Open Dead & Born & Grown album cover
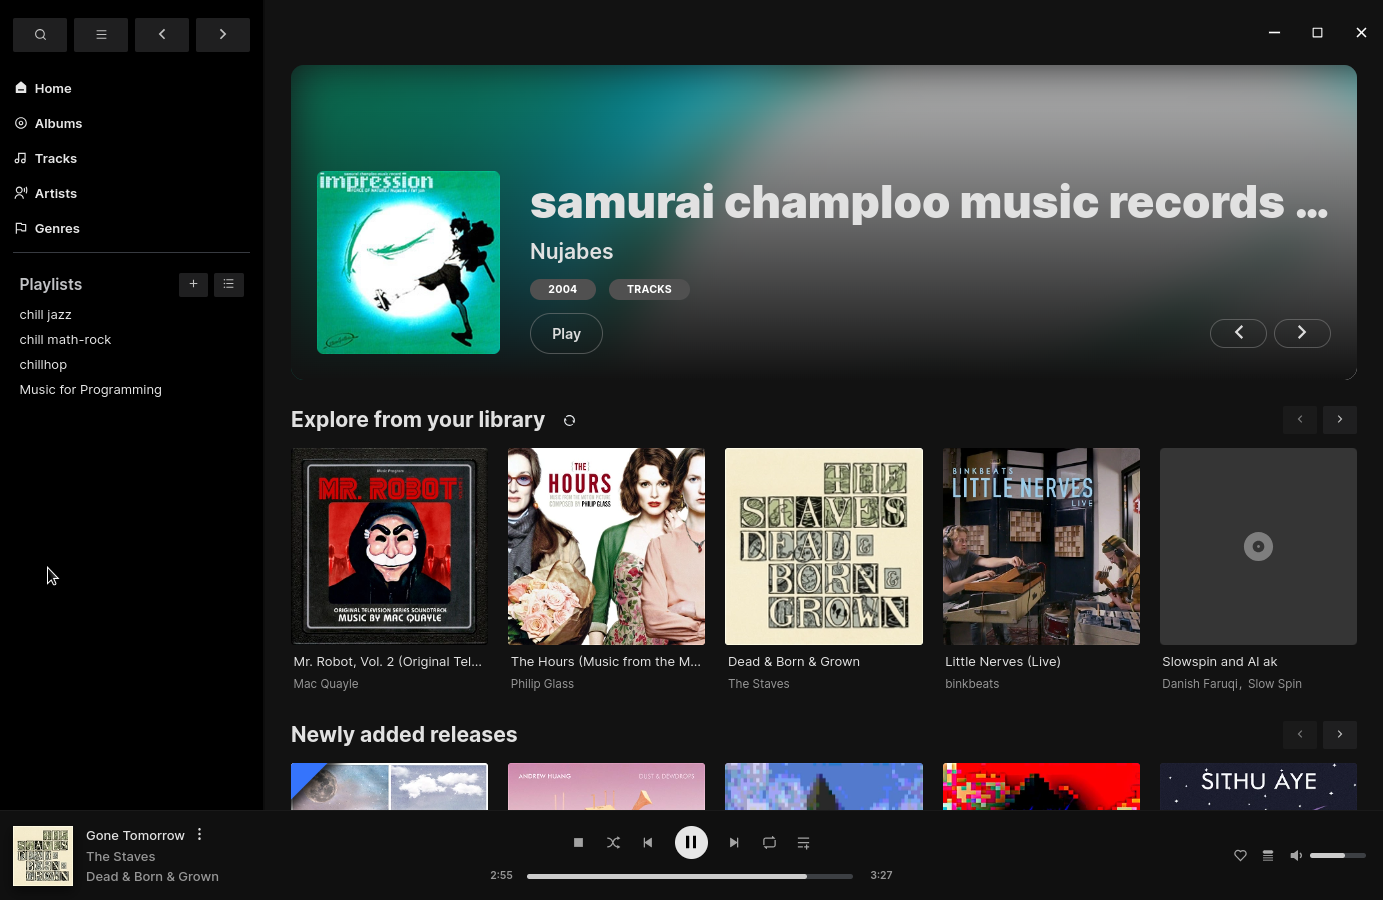This screenshot has width=1383, height=900. tap(824, 546)
